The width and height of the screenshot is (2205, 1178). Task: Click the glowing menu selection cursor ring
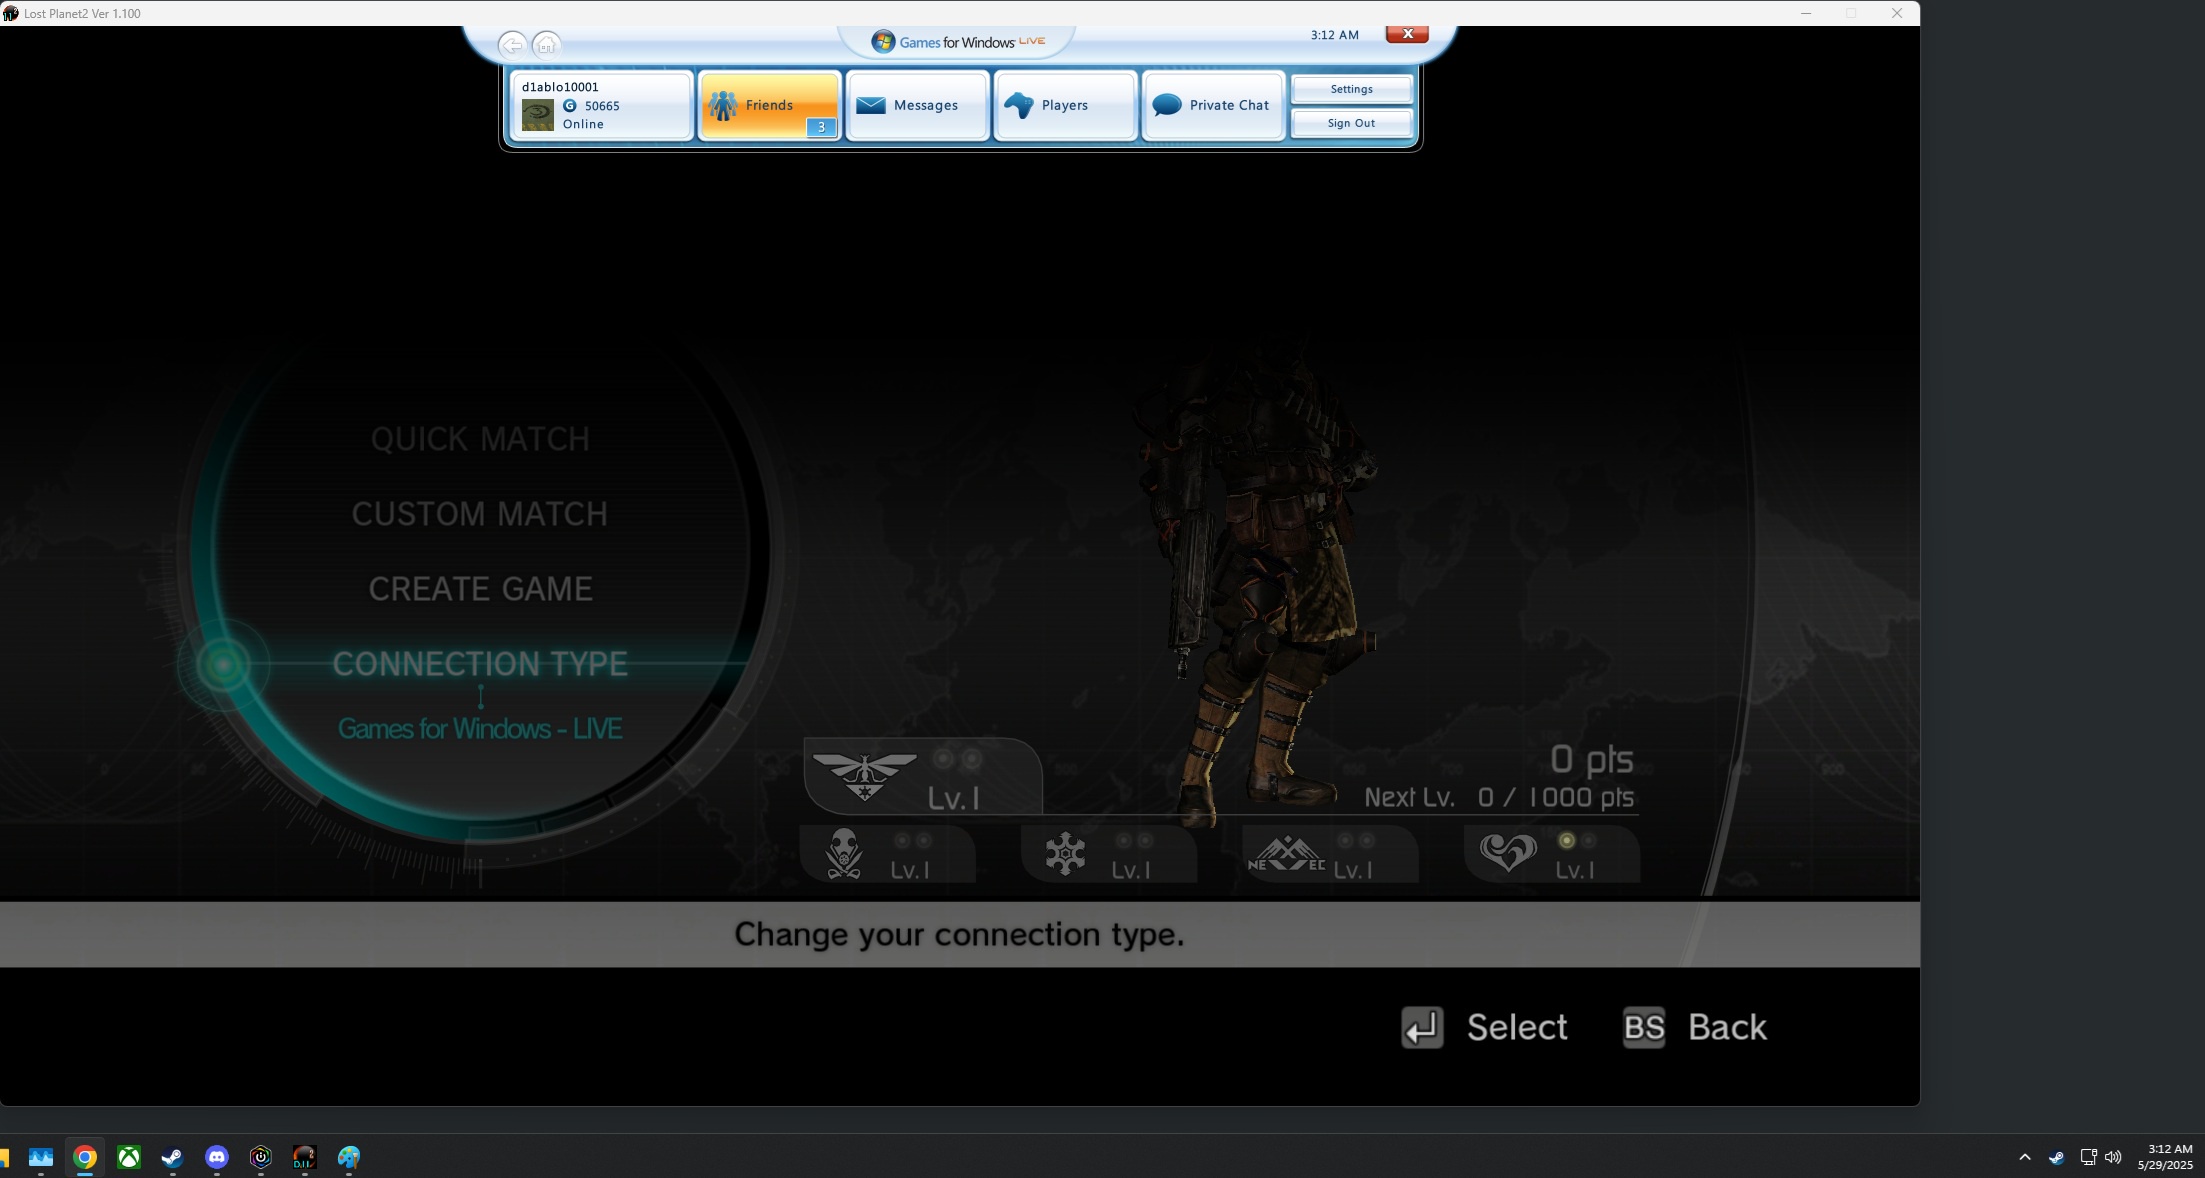coord(223,664)
